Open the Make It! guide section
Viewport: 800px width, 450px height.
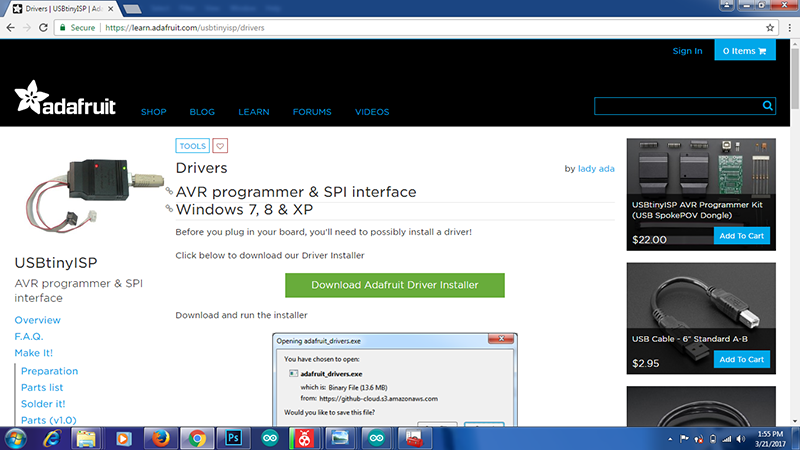(x=33, y=353)
